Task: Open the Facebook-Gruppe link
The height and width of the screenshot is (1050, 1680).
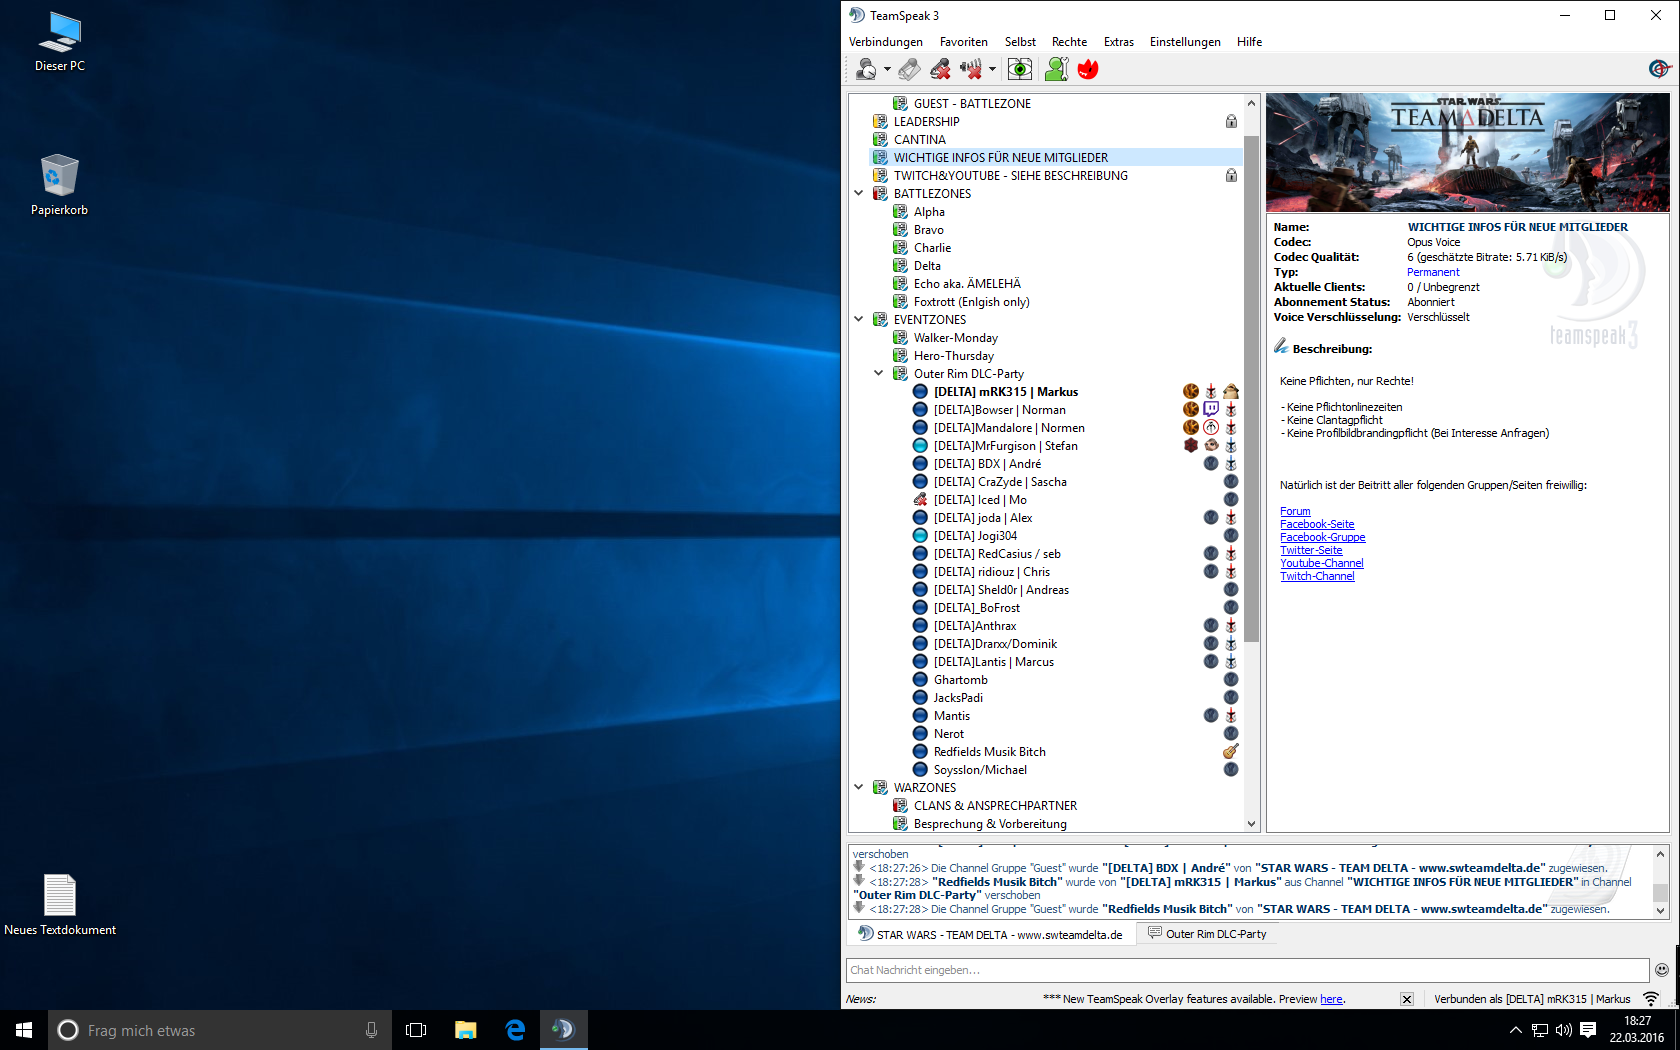Action: (1322, 537)
